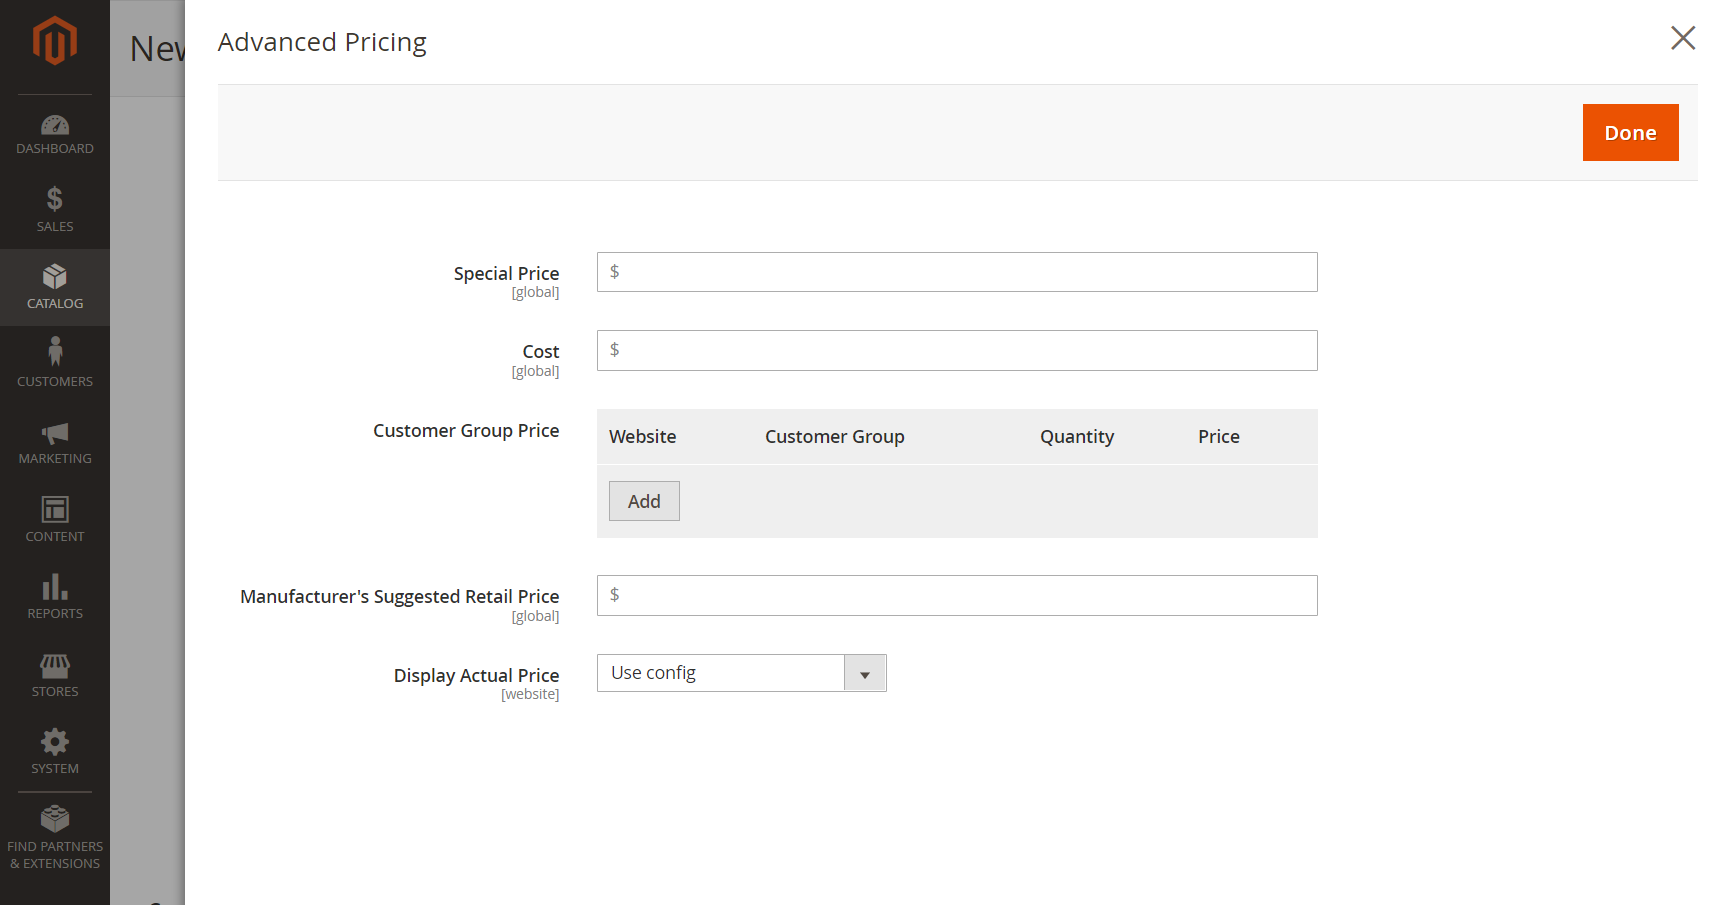Close the Advanced Pricing panel
Screen dimensions: 1730x905
coord(1683,38)
